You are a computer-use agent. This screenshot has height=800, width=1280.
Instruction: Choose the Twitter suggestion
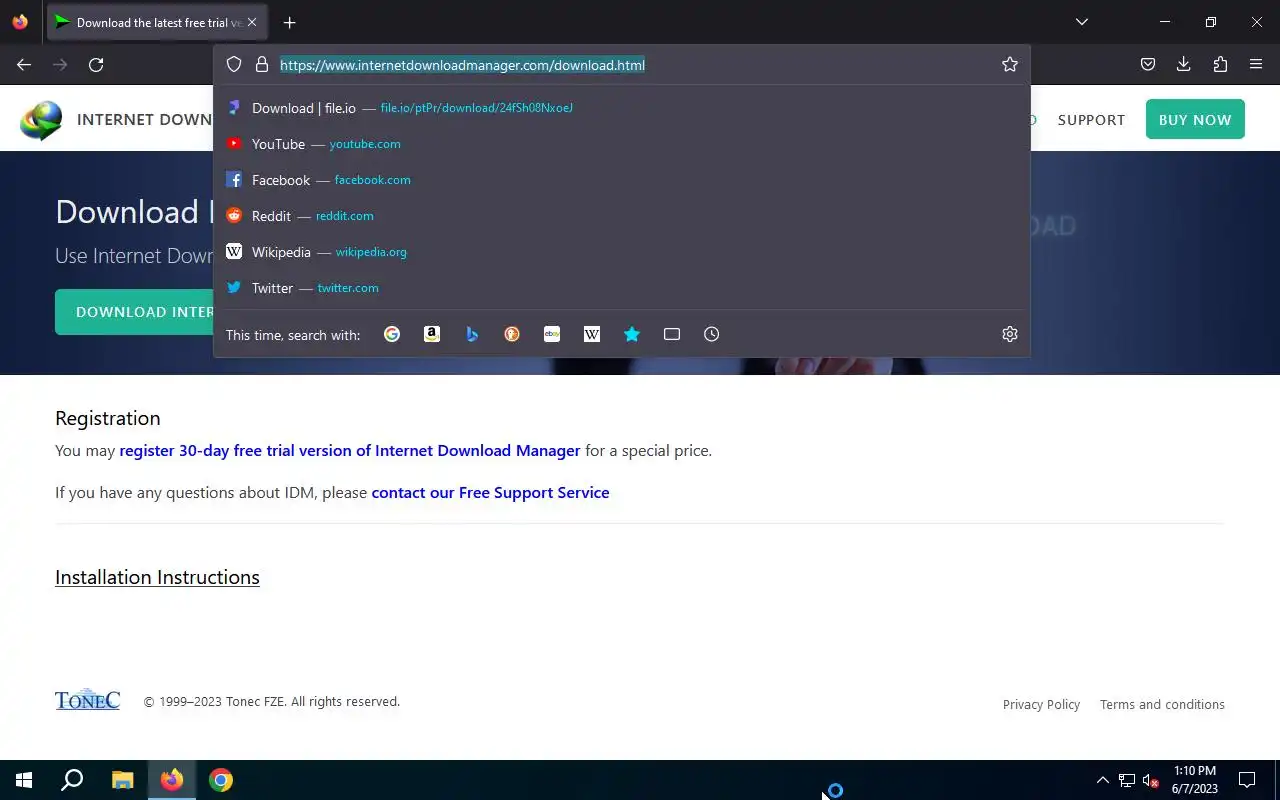click(622, 288)
